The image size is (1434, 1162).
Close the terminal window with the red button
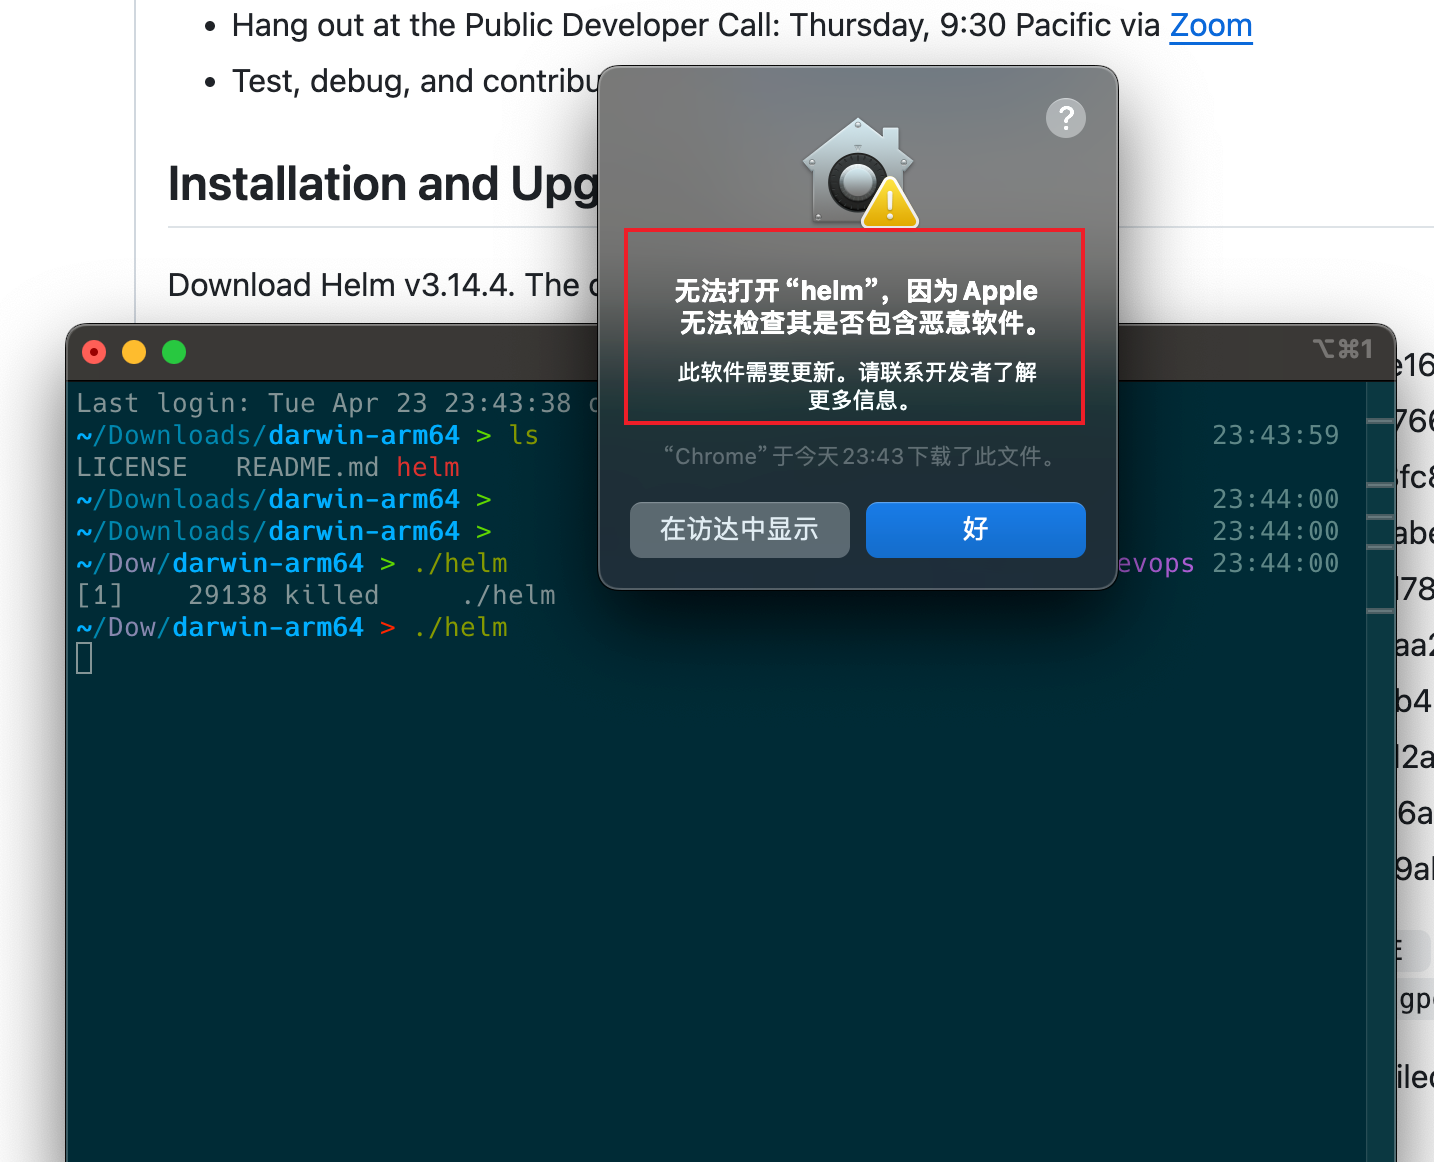point(94,352)
